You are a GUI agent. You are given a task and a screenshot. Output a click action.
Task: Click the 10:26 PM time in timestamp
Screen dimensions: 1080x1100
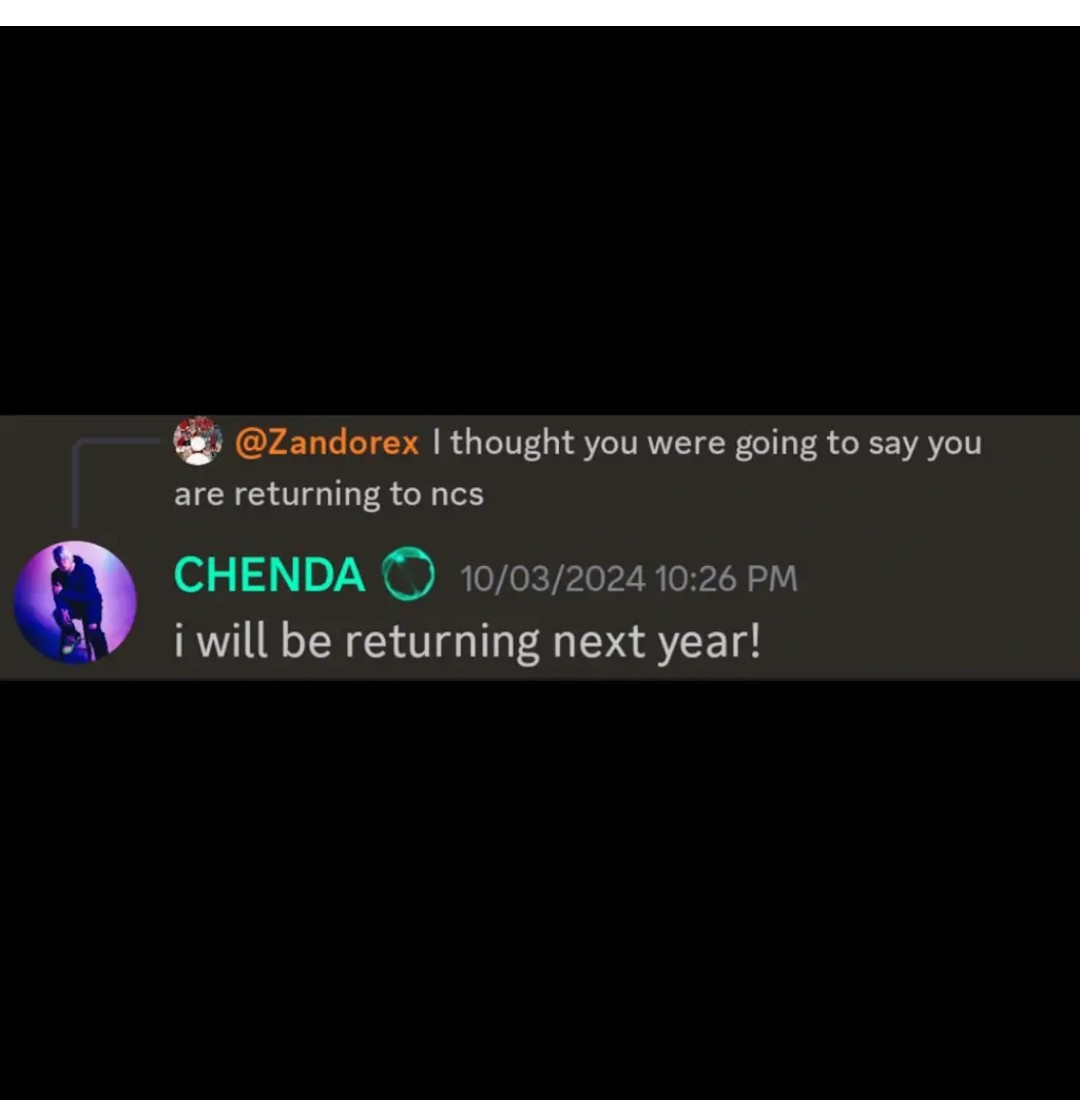pos(726,579)
